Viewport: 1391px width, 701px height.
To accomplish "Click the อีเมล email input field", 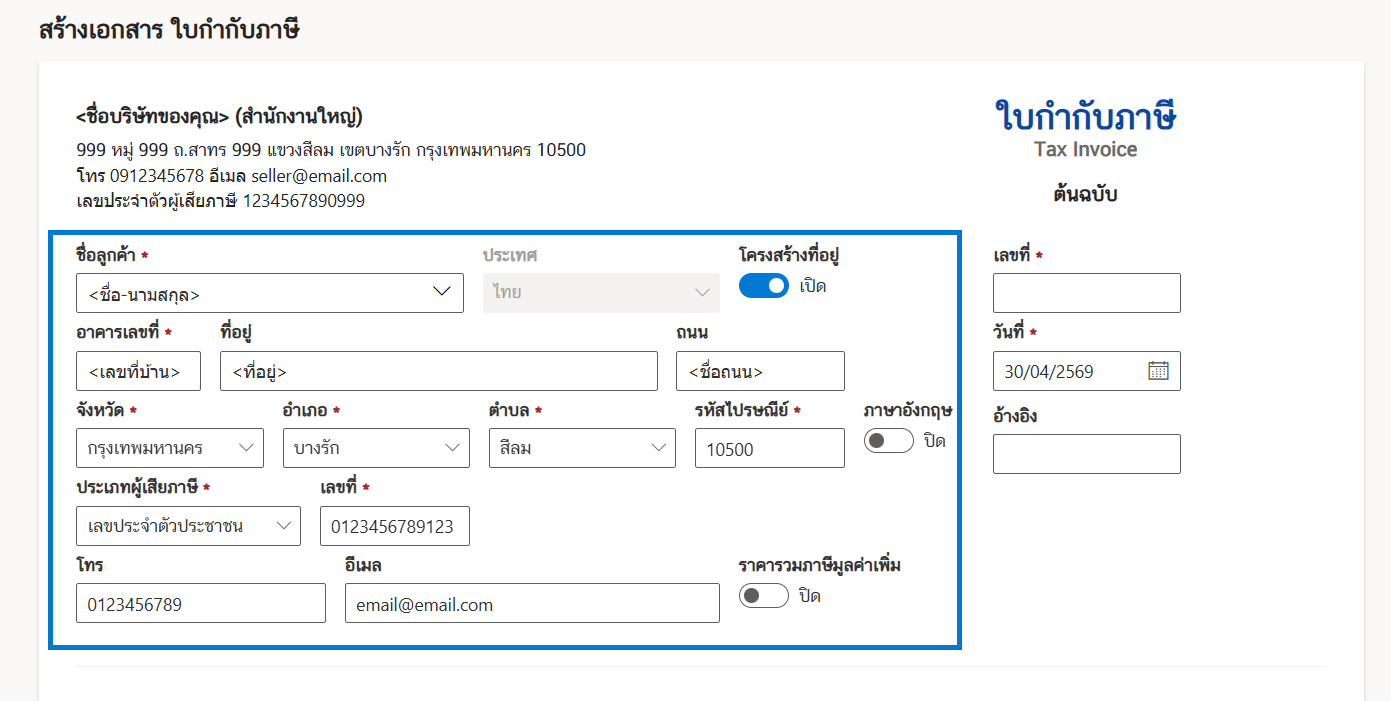I will click(531, 604).
